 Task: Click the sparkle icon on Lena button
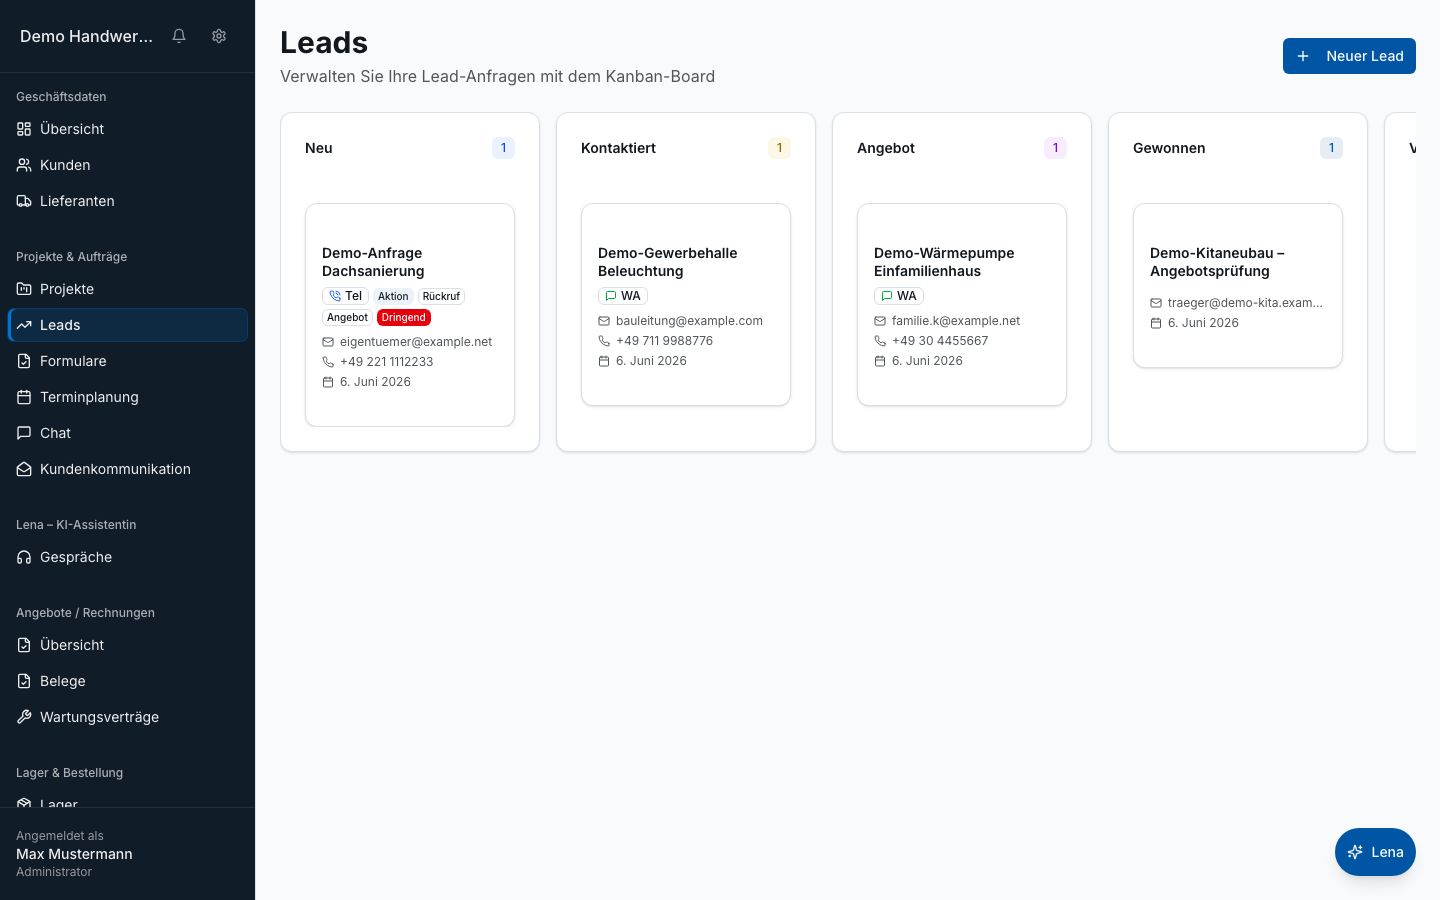pos(1355,852)
